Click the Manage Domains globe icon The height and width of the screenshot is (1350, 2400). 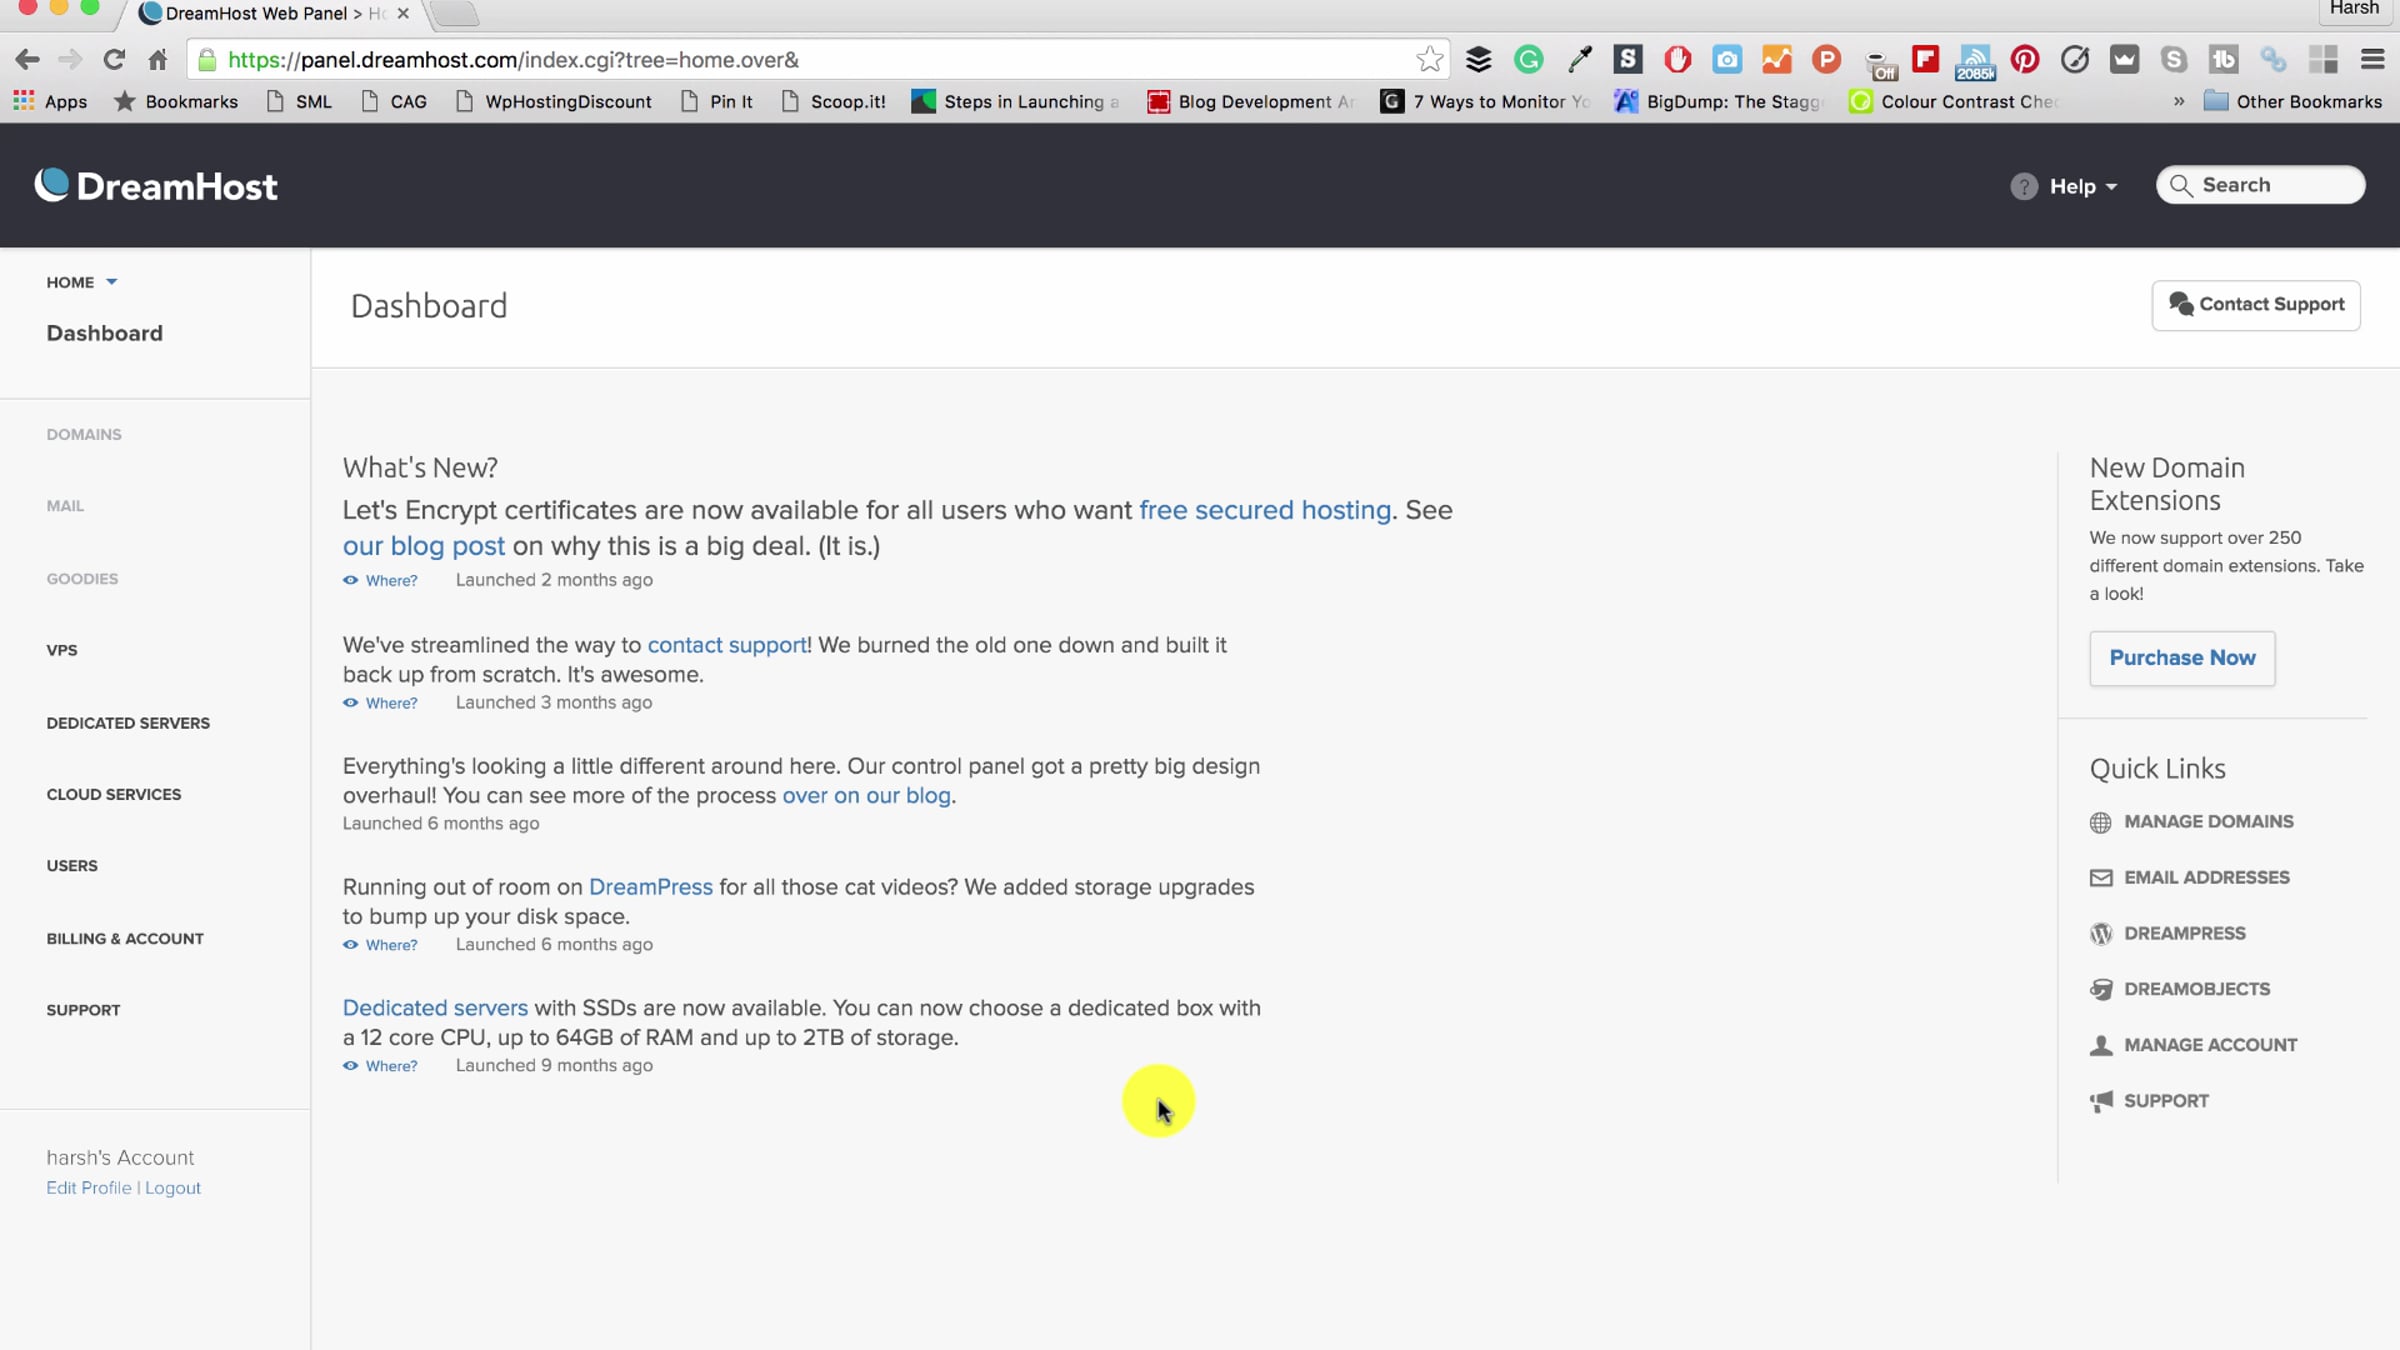coord(2100,822)
